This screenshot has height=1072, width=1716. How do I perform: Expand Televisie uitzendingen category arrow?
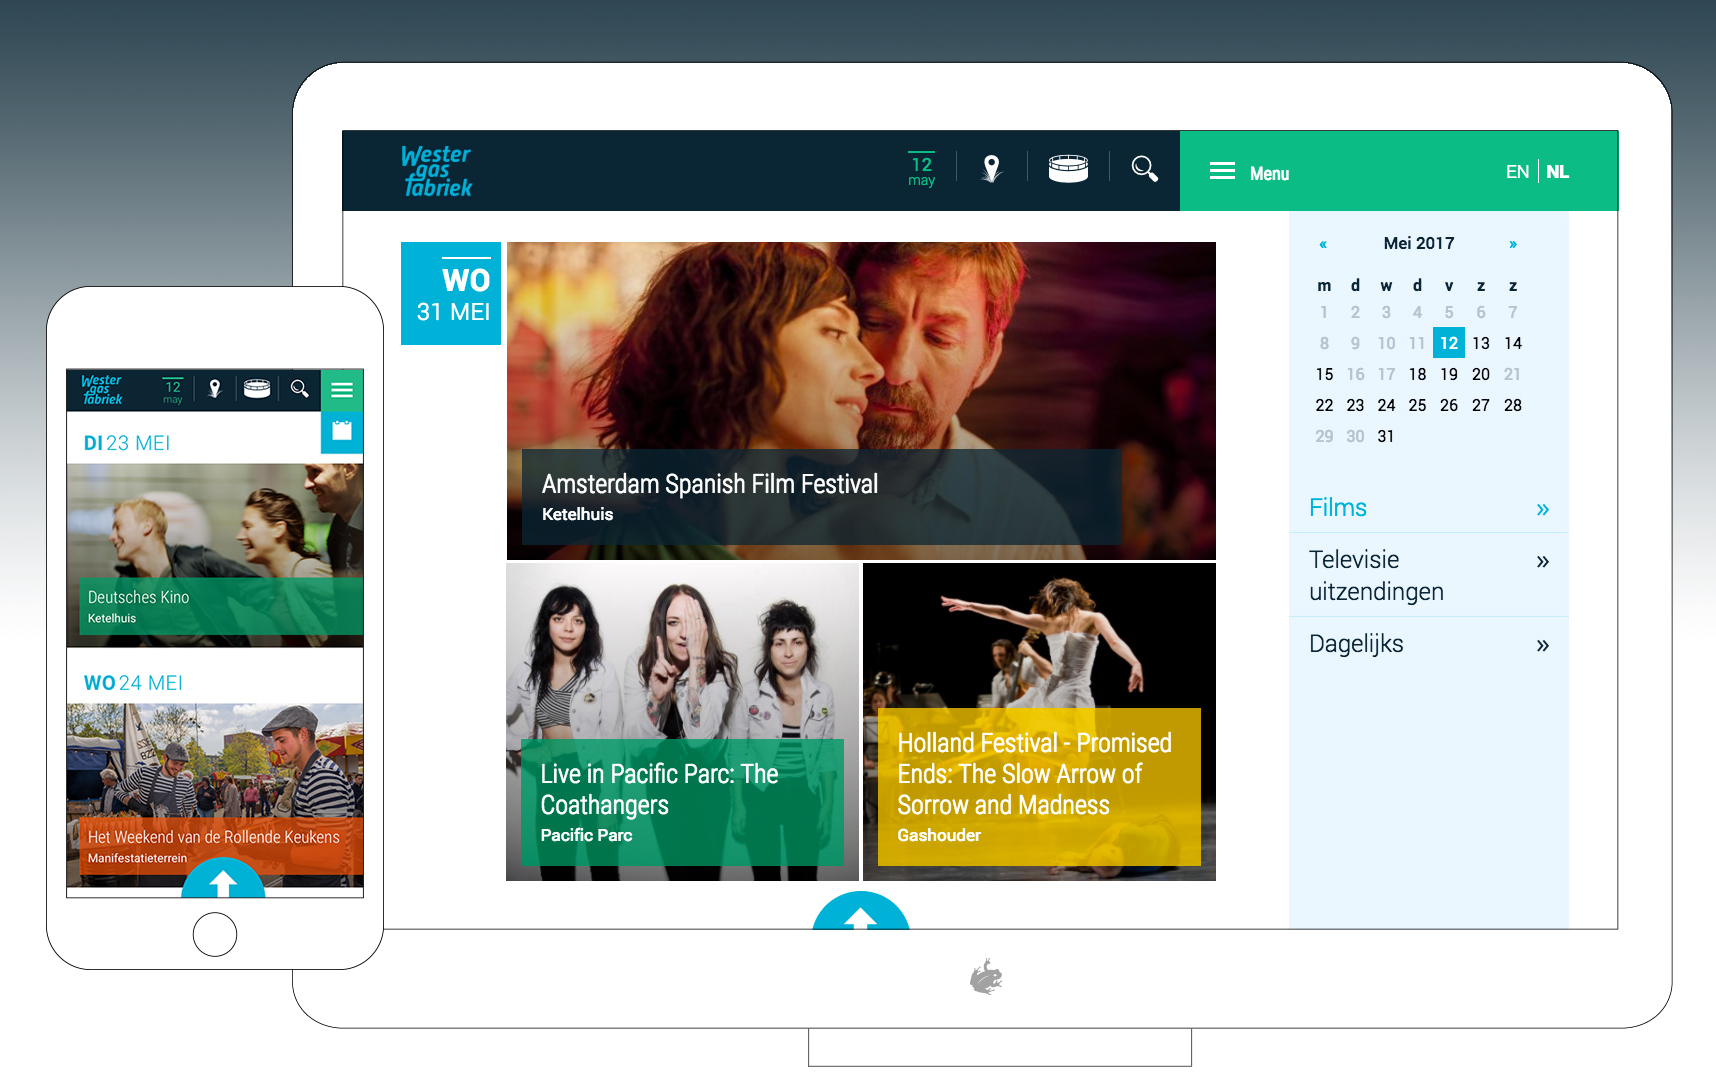coord(1542,561)
